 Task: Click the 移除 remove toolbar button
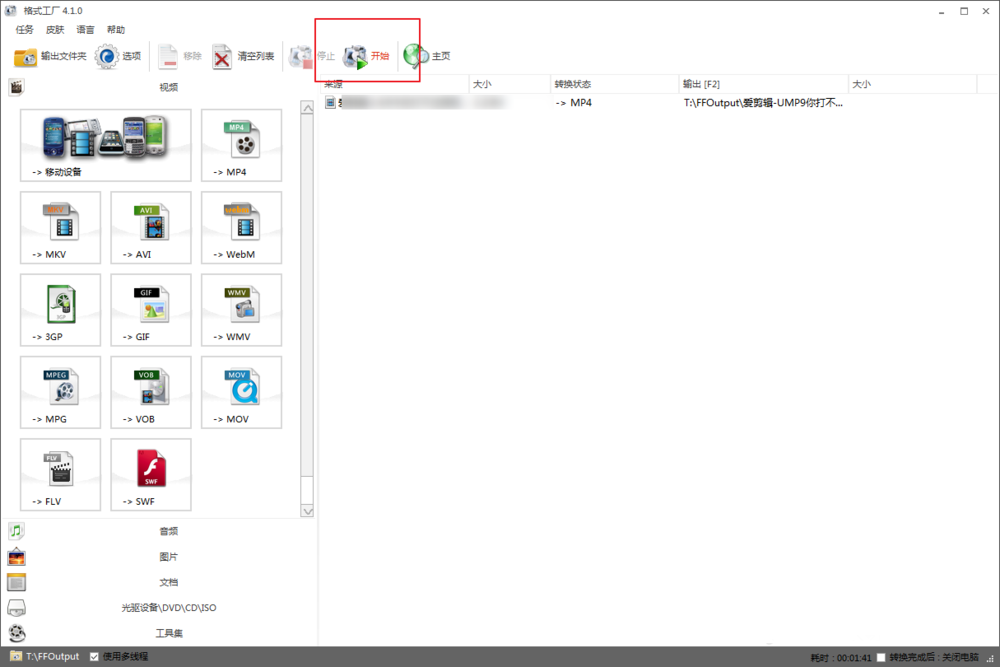[x=180, y=57]
